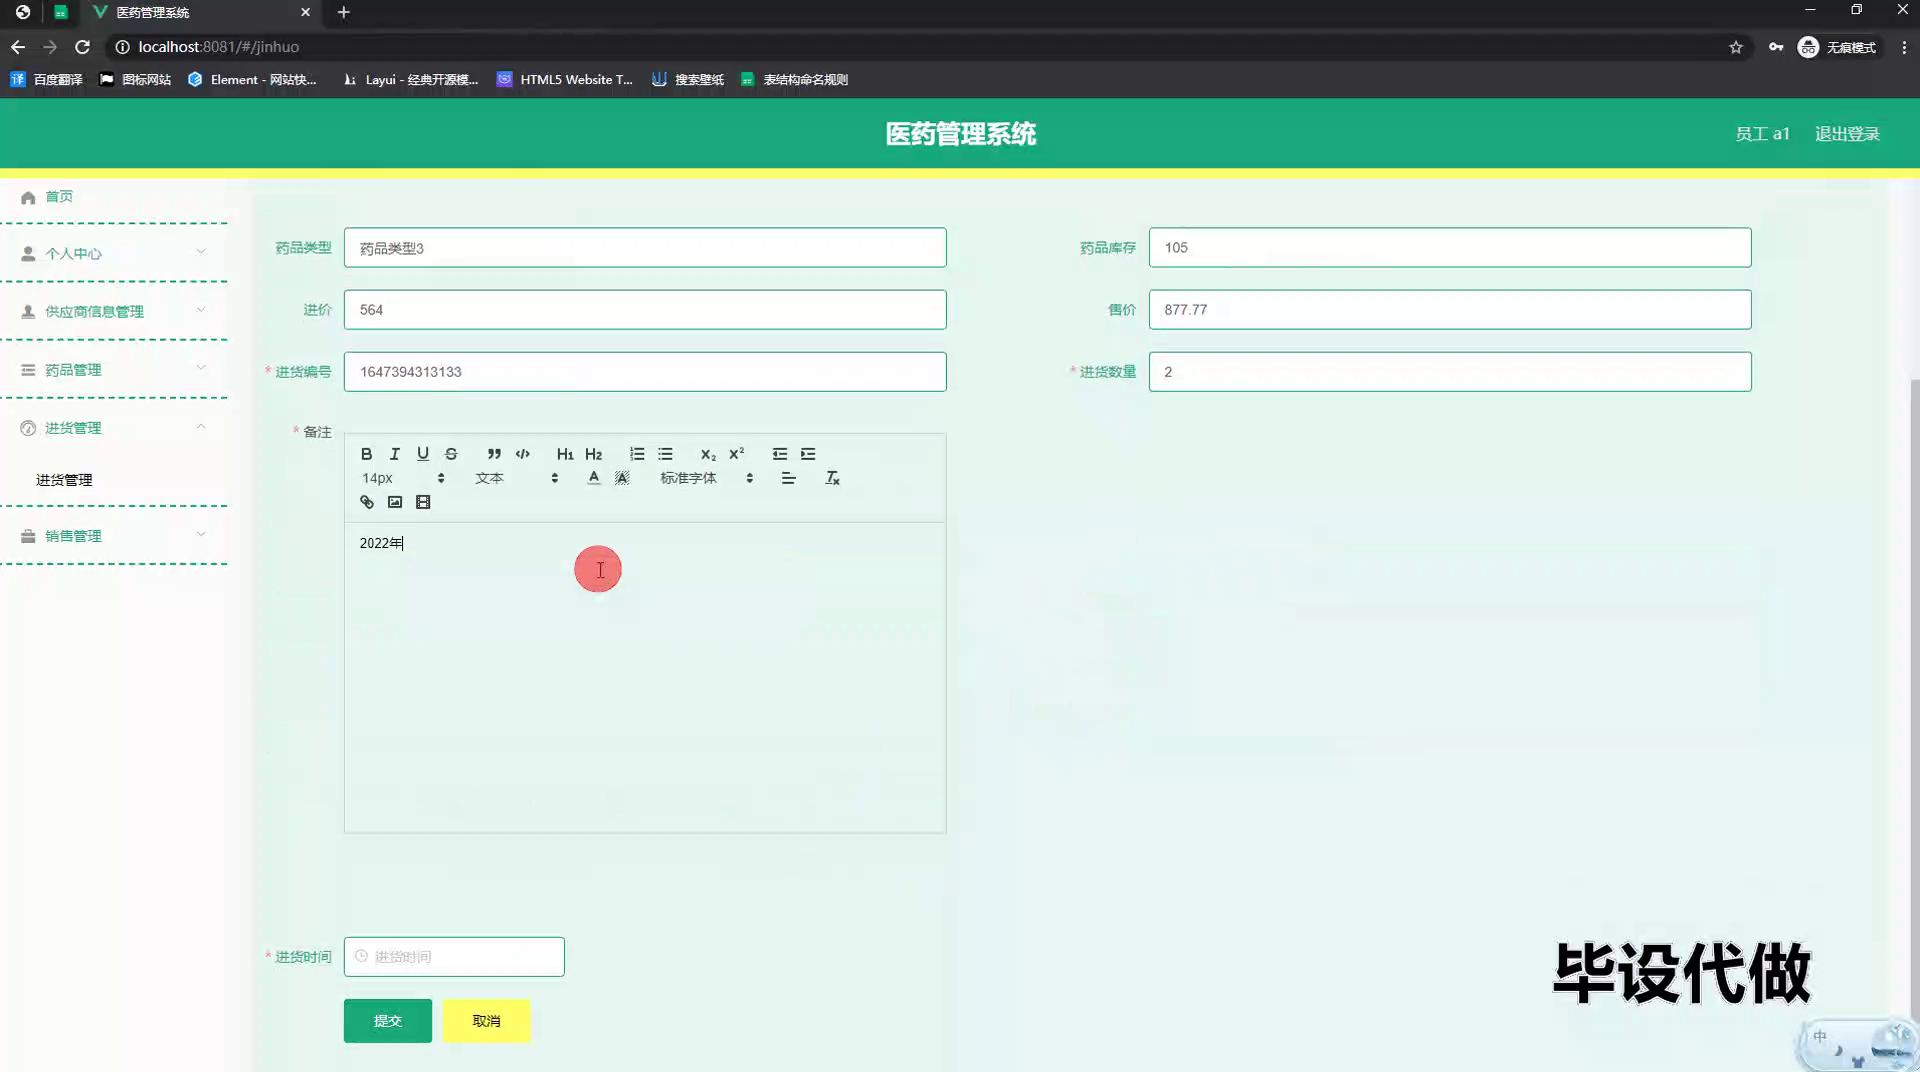Viewport: 1920px width, 1072px height.
Task: Open the text color picker
Action: tap(594, 478)
